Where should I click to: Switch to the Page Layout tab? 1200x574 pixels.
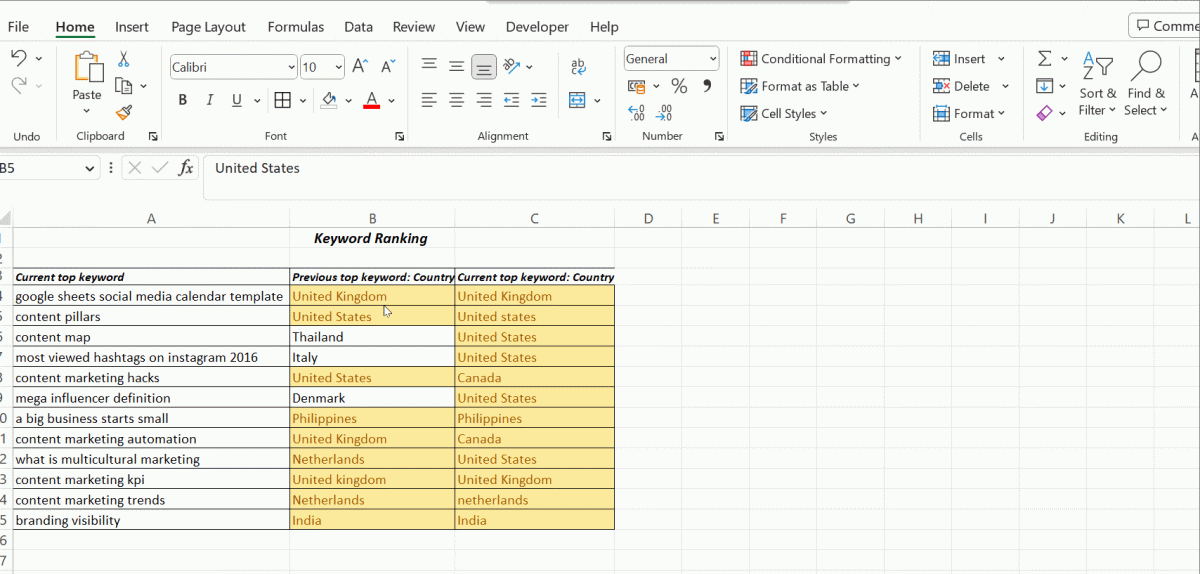[x=208, y=27]
